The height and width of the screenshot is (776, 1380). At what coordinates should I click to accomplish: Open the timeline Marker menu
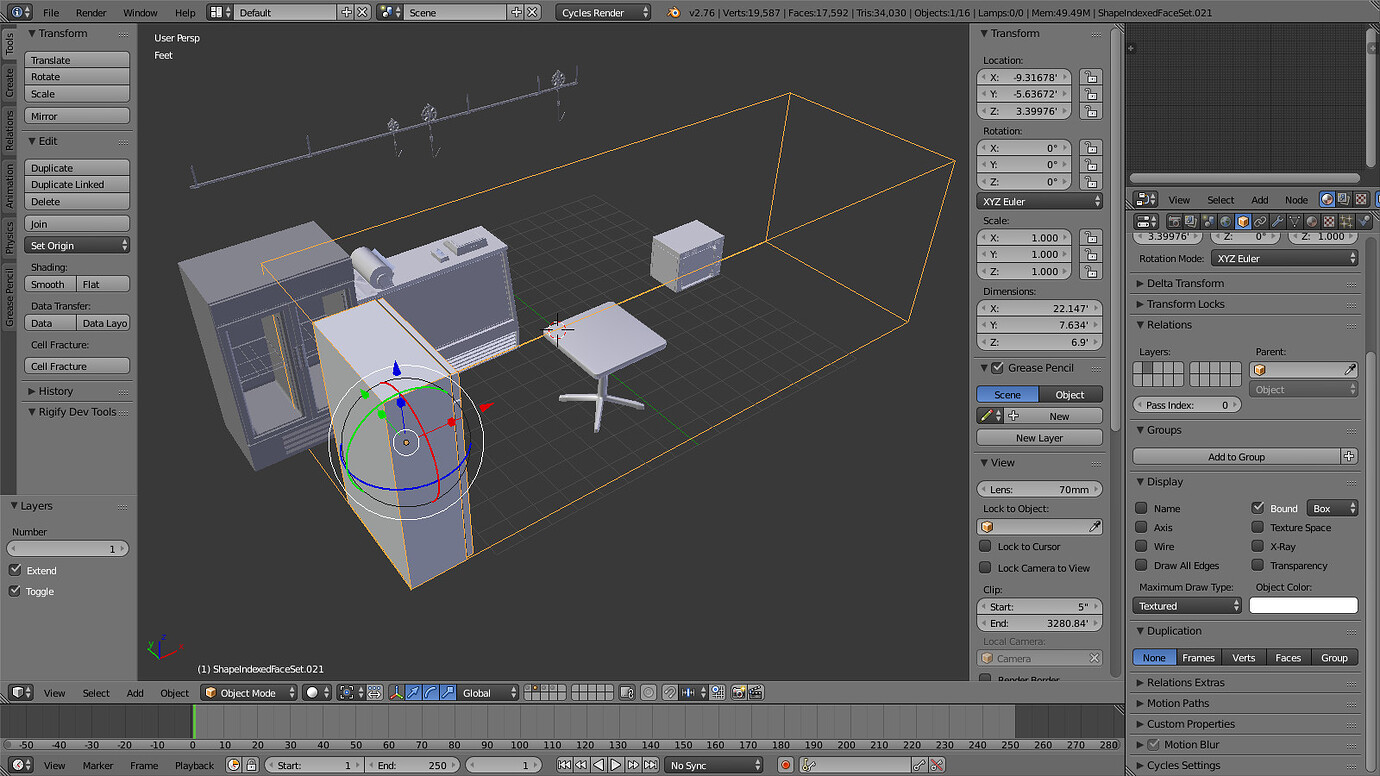pos(98,765)
